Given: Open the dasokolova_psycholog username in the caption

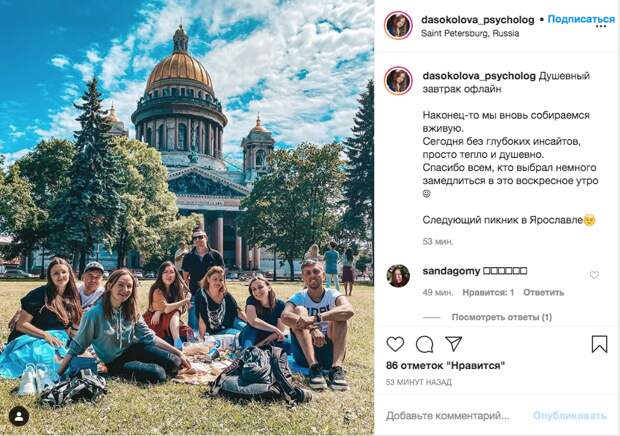Looking at the screenshot, I should click(479, 76).
